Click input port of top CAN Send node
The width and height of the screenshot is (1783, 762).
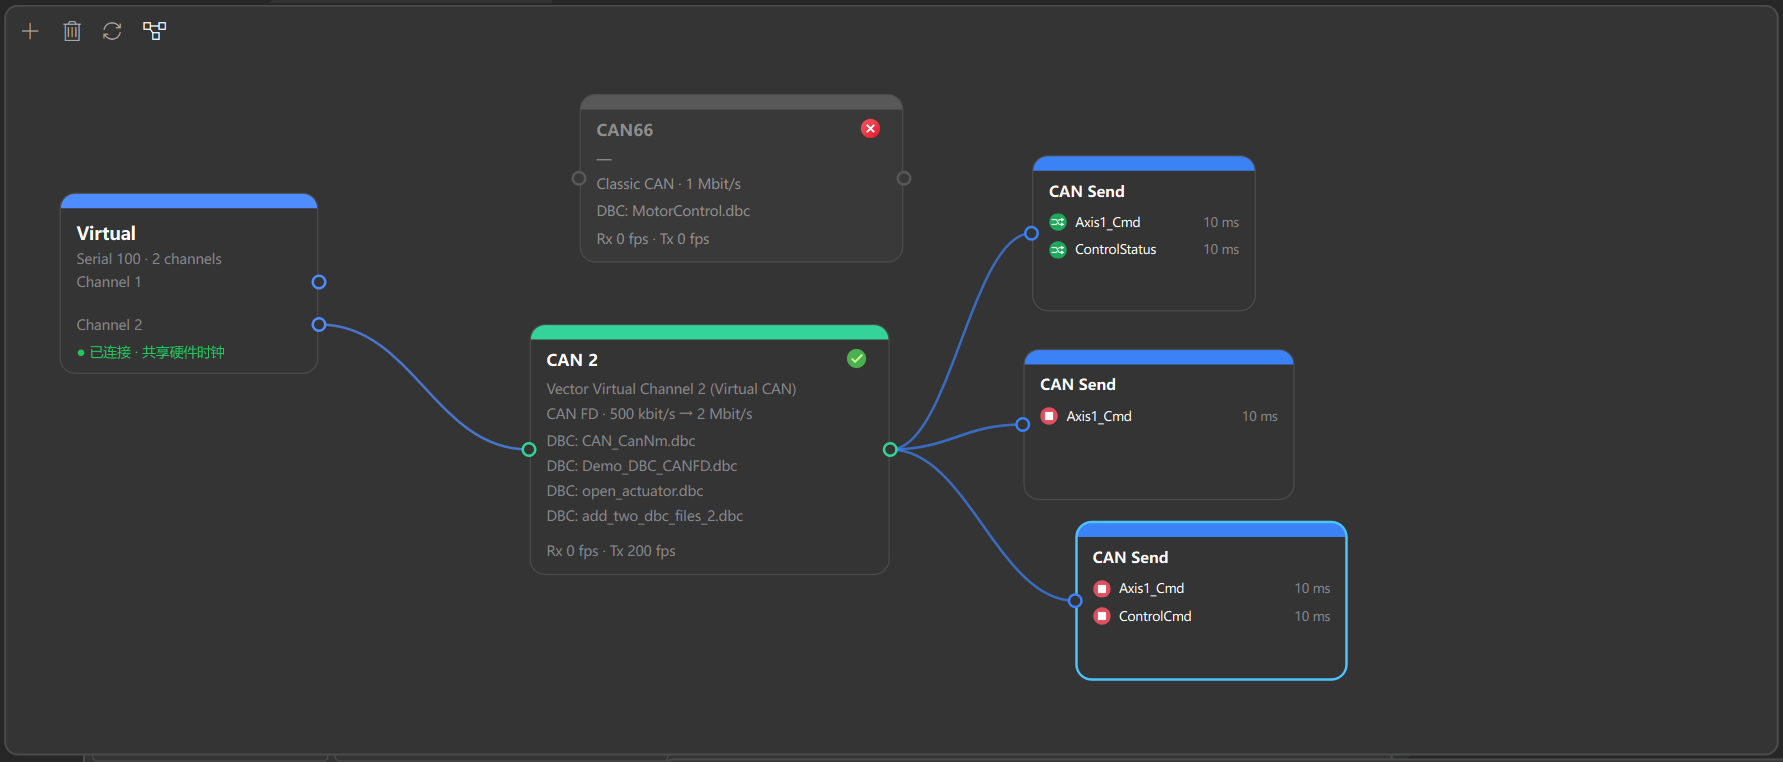pos(1031,233)
